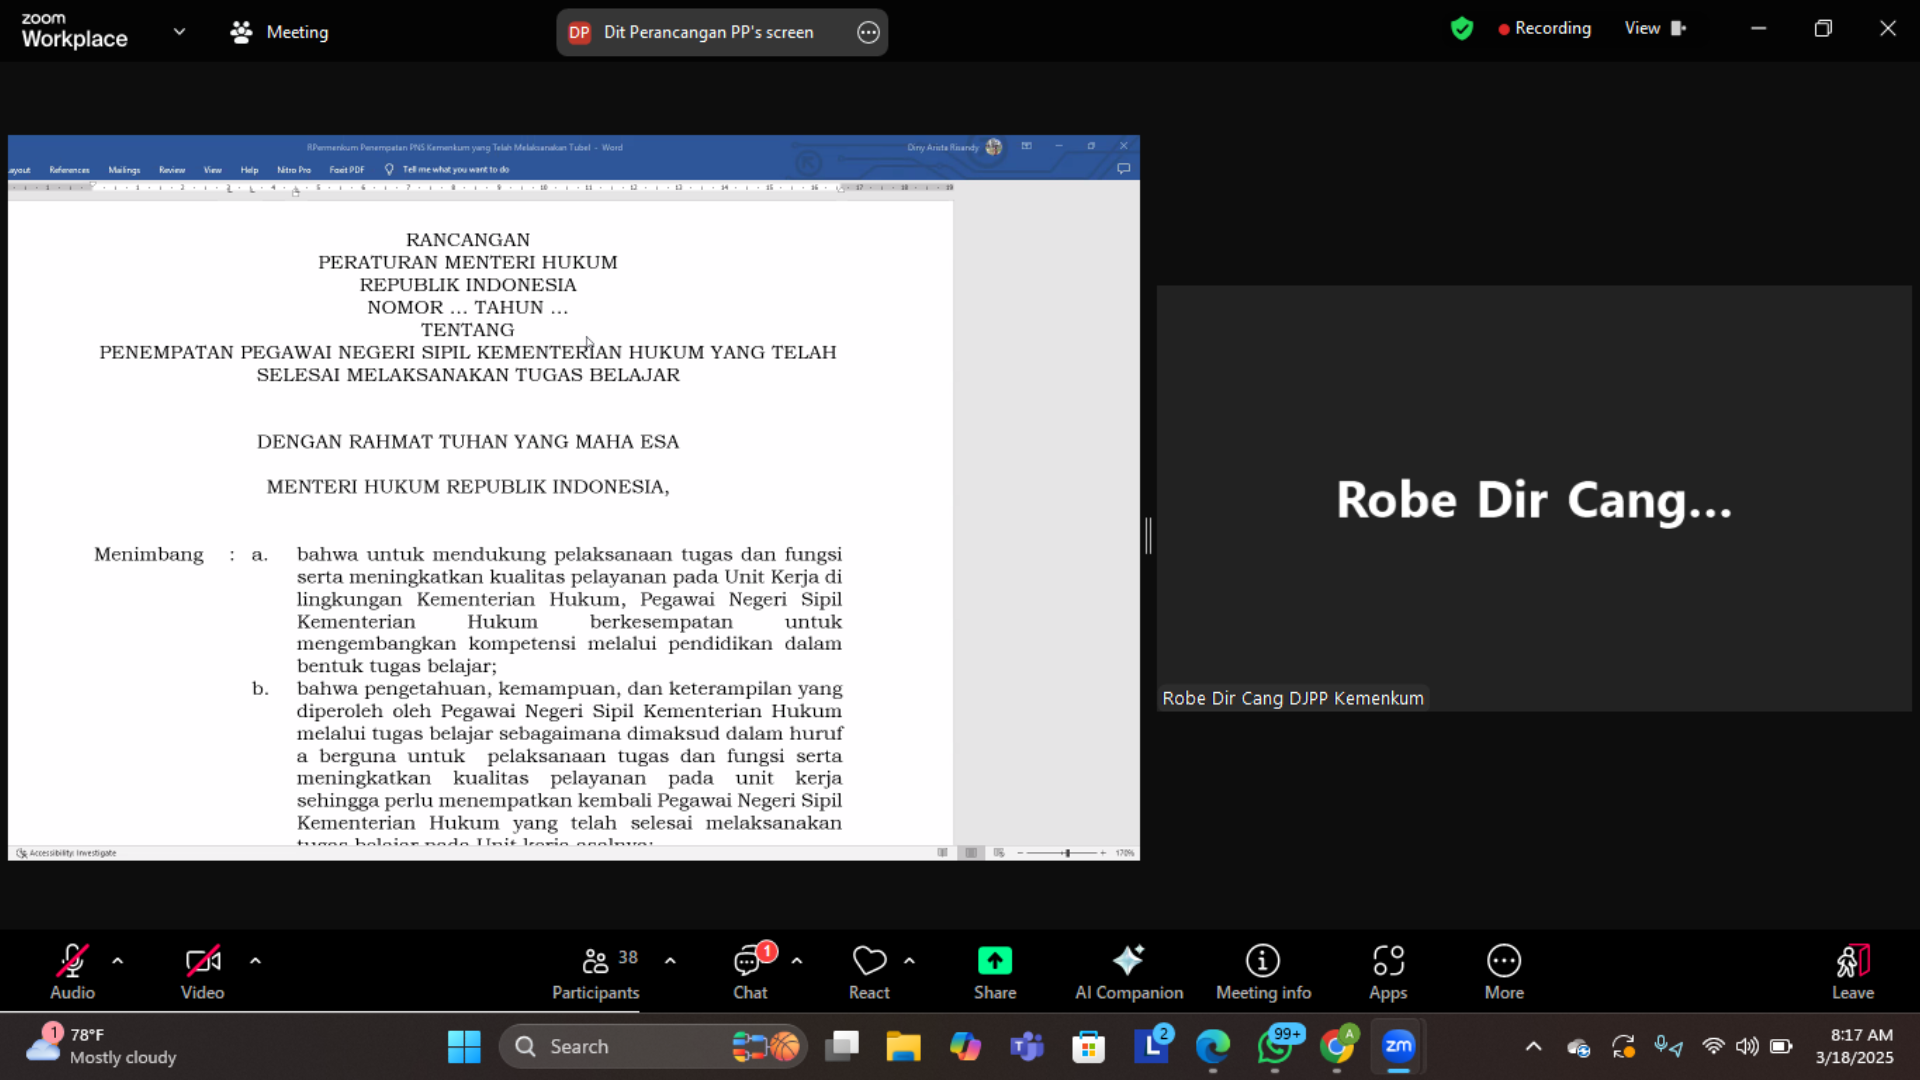Click Word user account avatar
Viewport: 1920px width, 1080px height.
993,147
